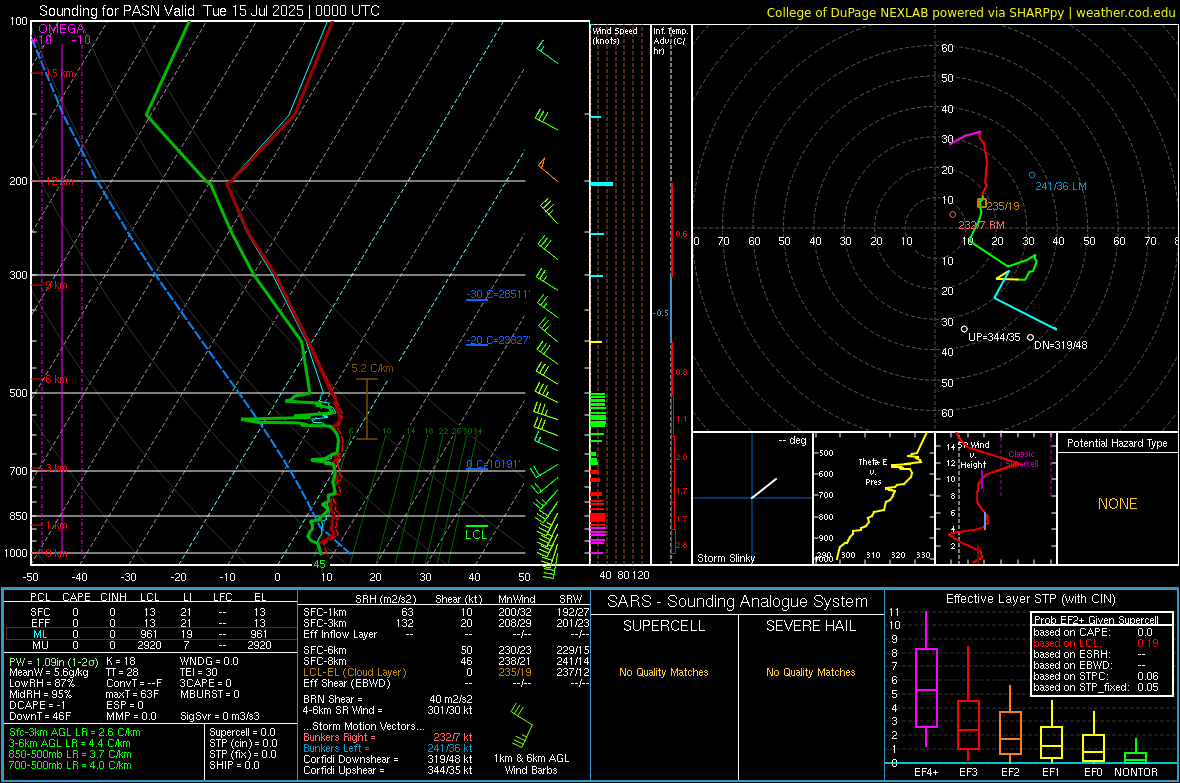The width and height of the screenshot is (1180, 783).
Task: Click the yellow mean wind square marker on hodograph
Action: tap(981, 203)
